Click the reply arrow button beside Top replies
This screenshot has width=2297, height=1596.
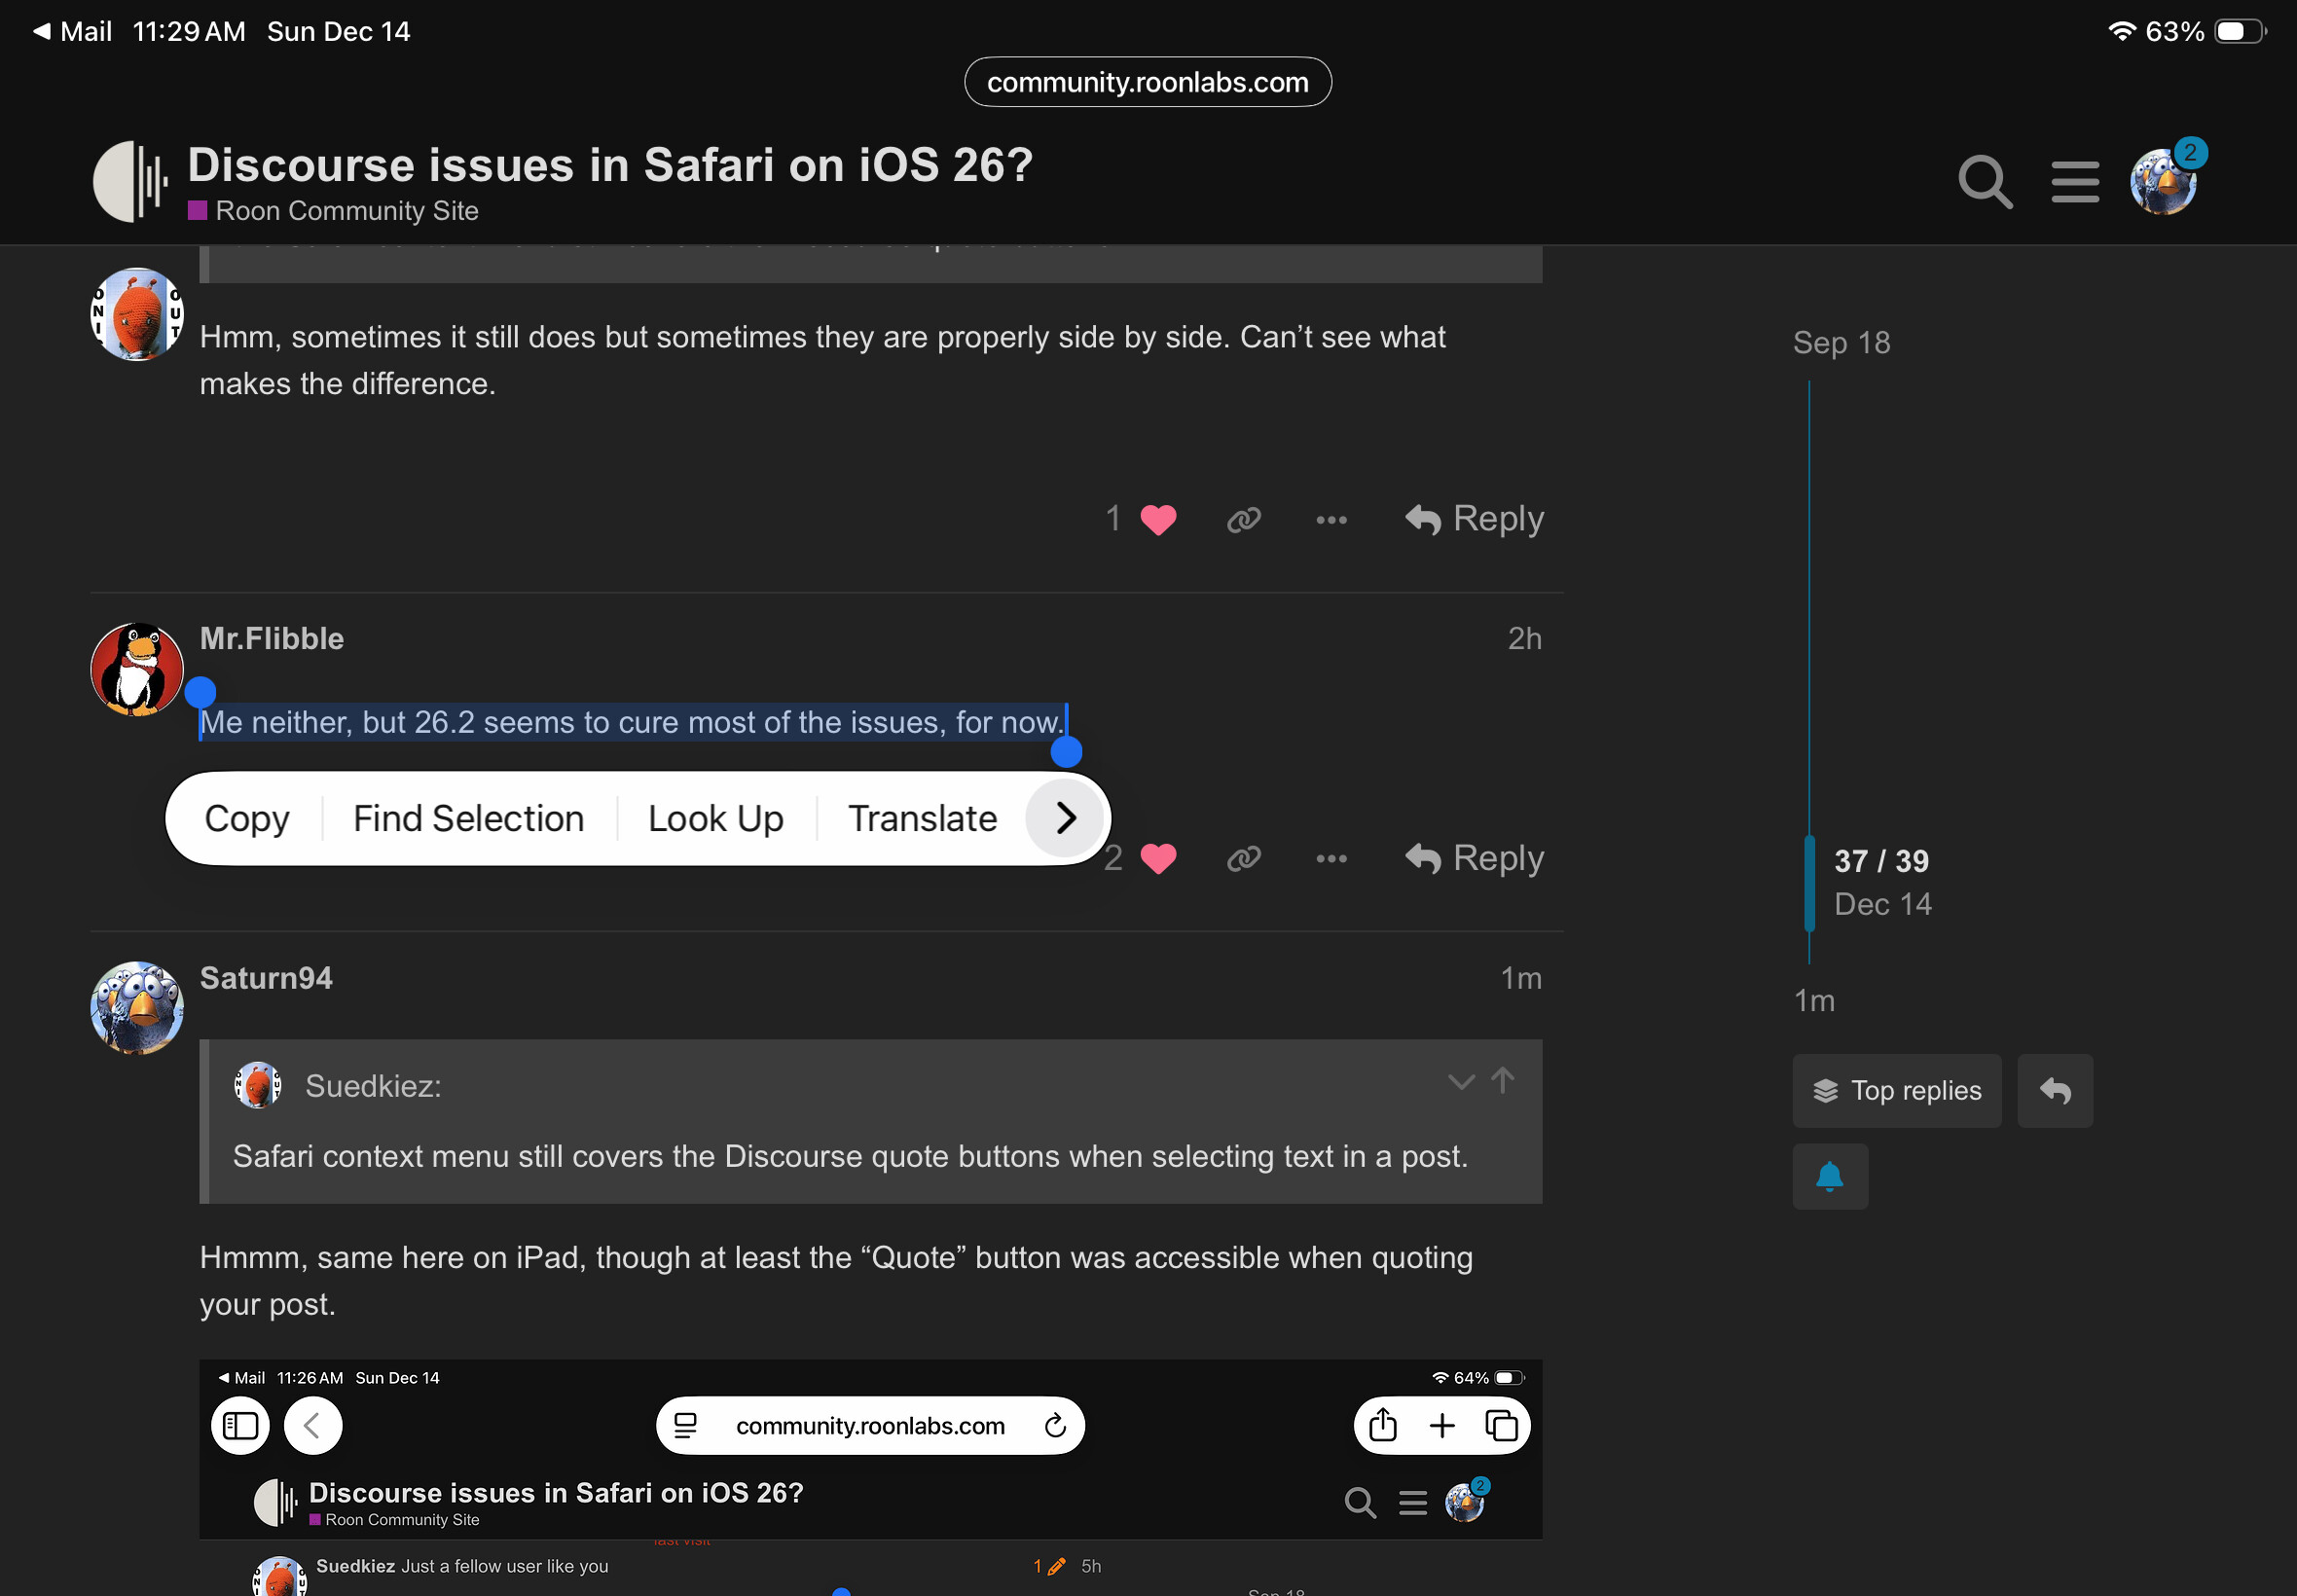[x=2054, y=1091]
